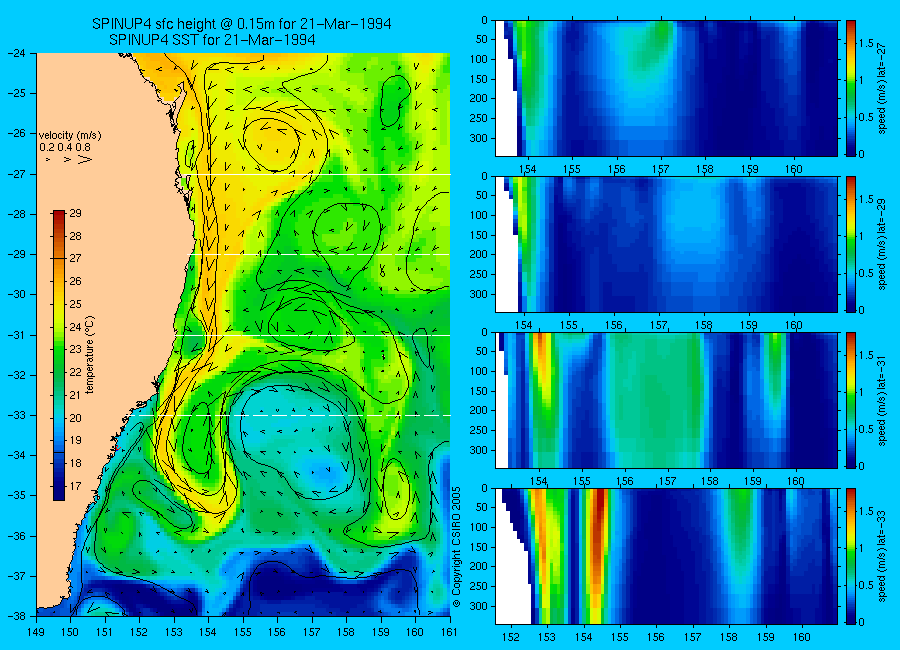Click the -33 latitude tick label on the map

[16, 415]
